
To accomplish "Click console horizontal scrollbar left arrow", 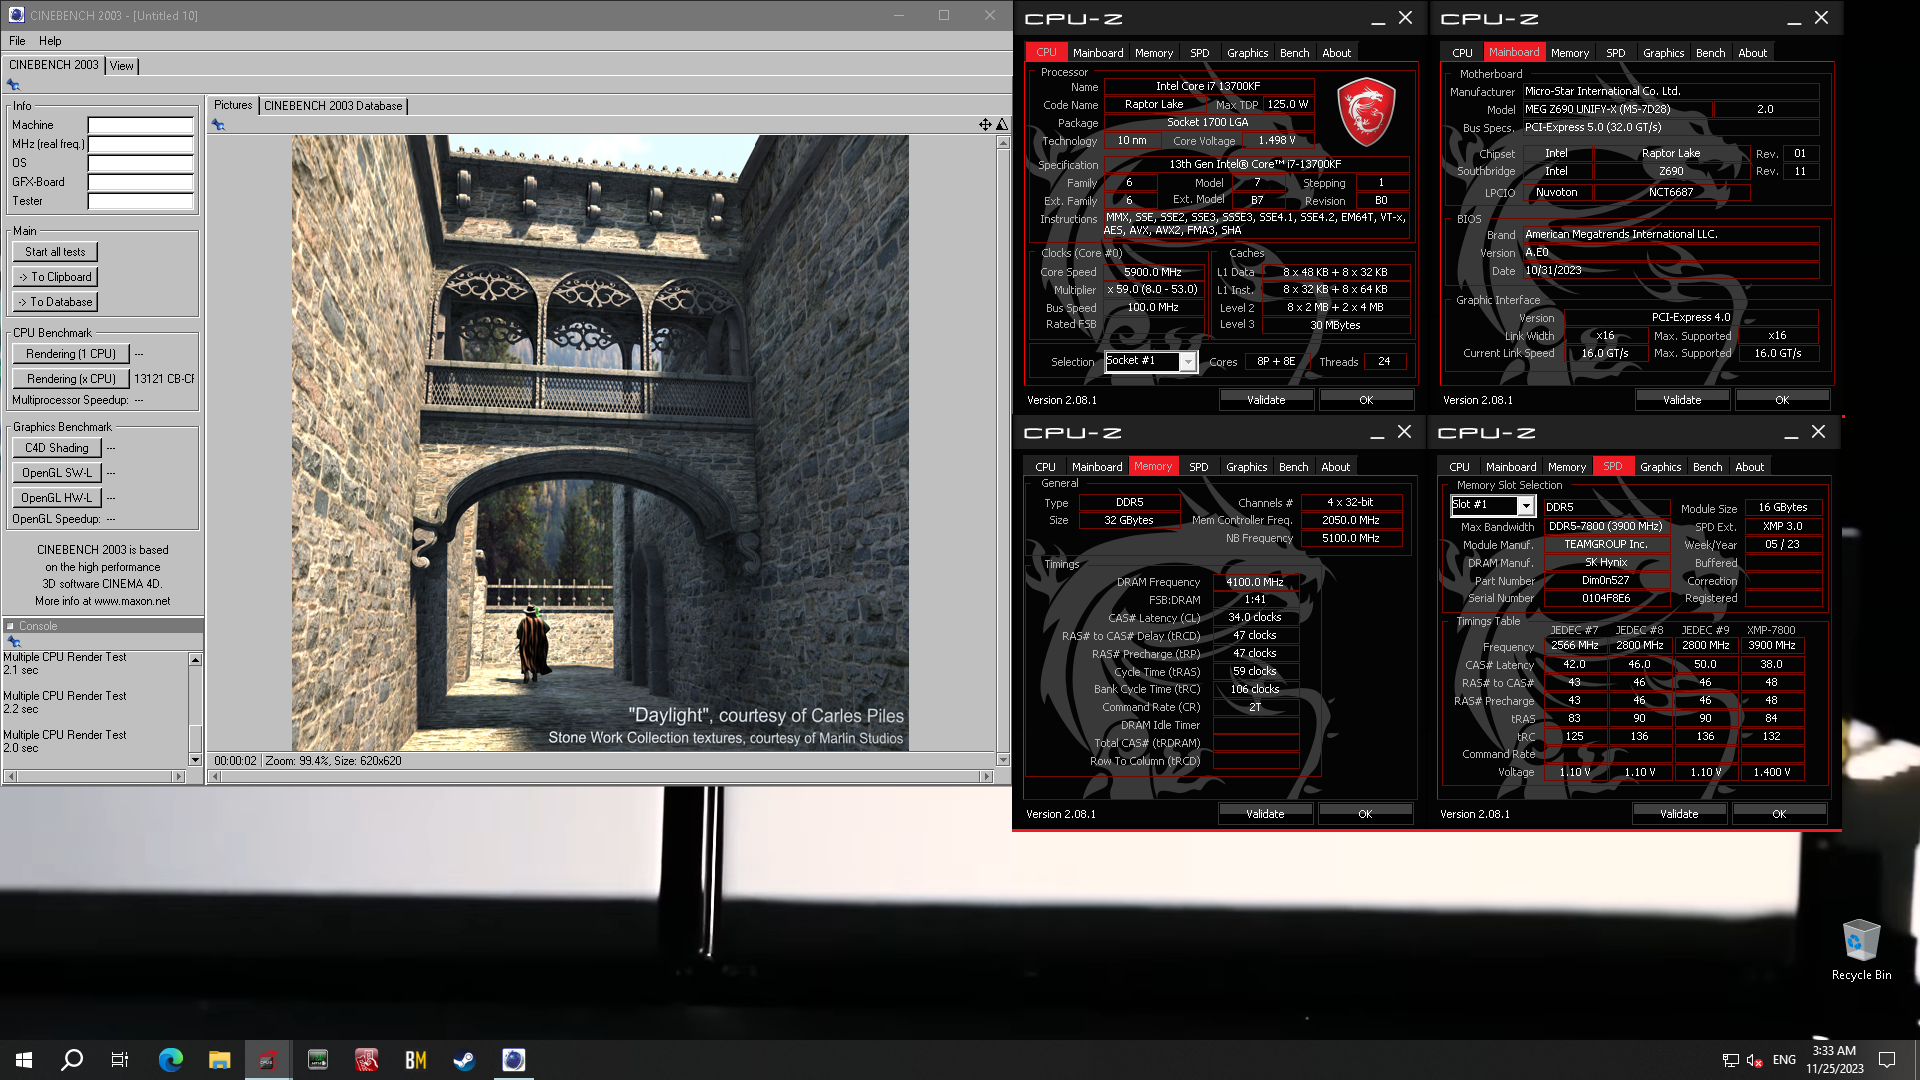I will click(x=9, y=776).
